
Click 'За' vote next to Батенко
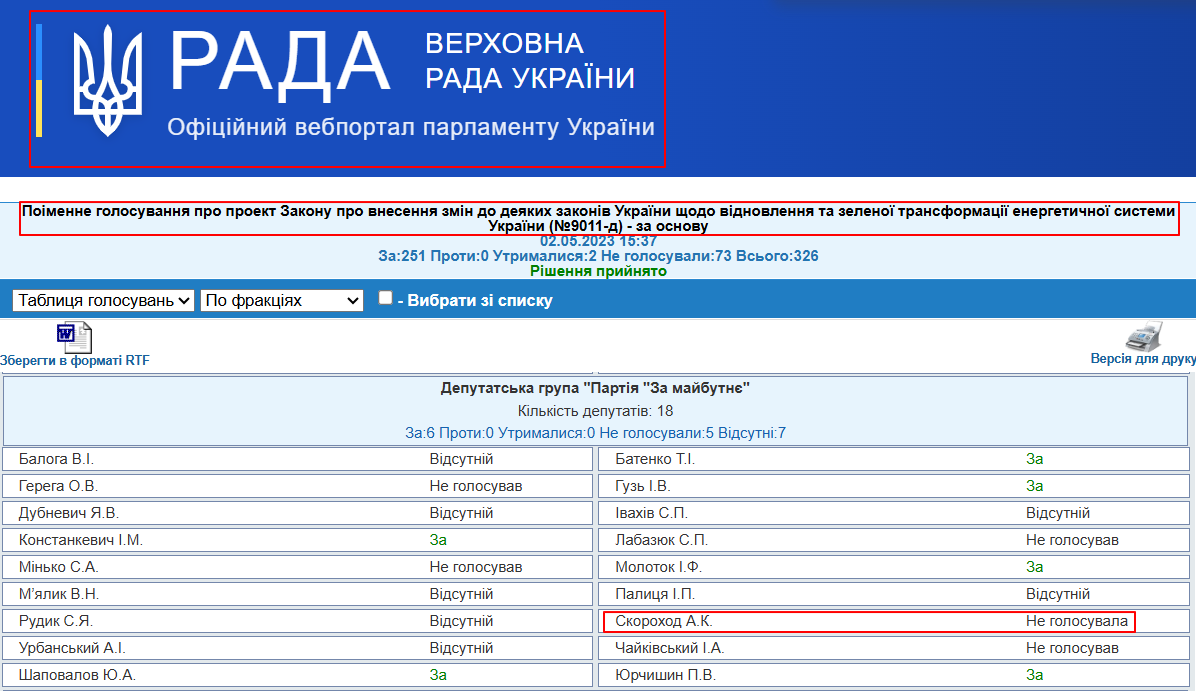[1034, 459]
